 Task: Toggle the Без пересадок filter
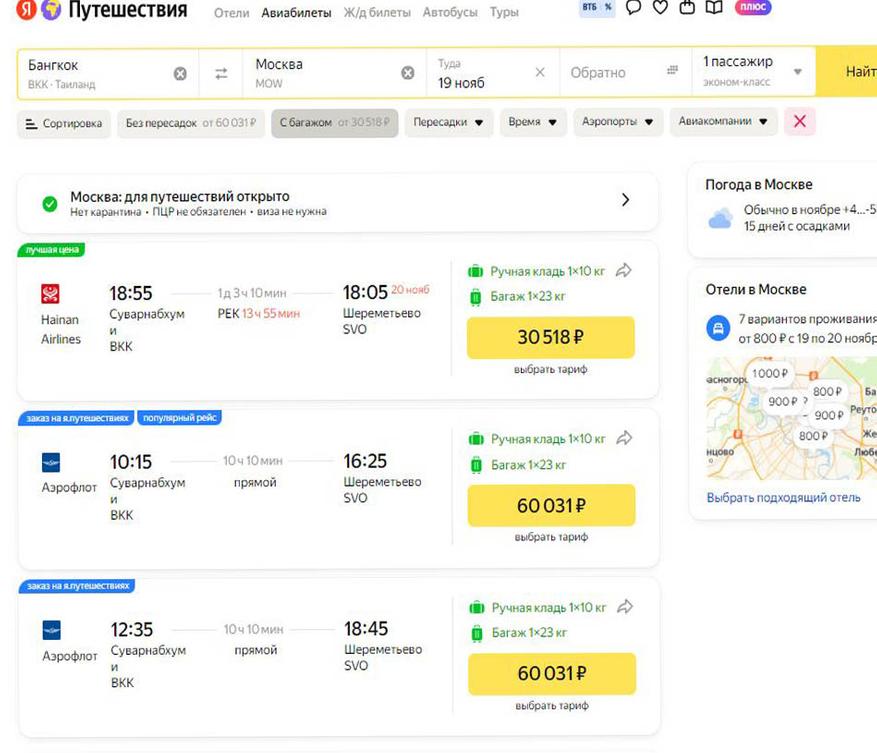coord(191,123)
